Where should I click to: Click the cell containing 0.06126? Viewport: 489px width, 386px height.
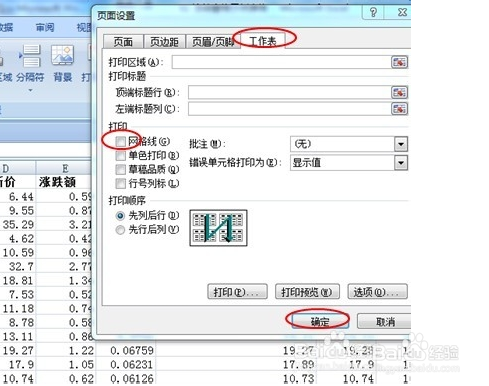(126, 379)
